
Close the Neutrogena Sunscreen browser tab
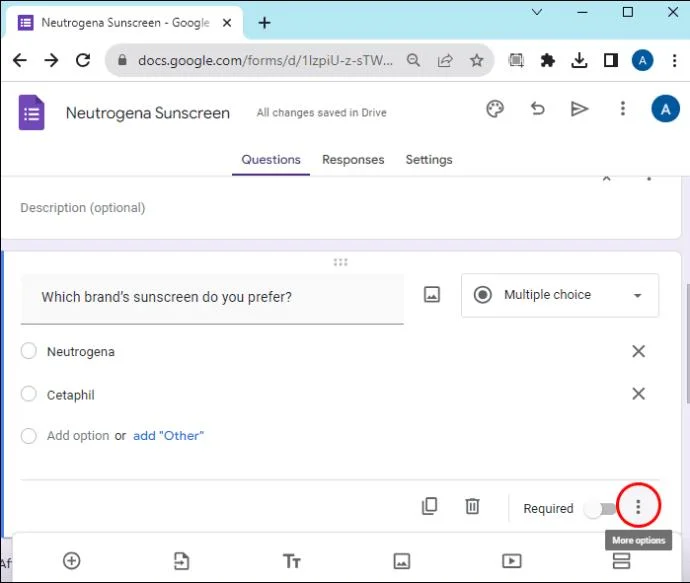pos(227,22)
